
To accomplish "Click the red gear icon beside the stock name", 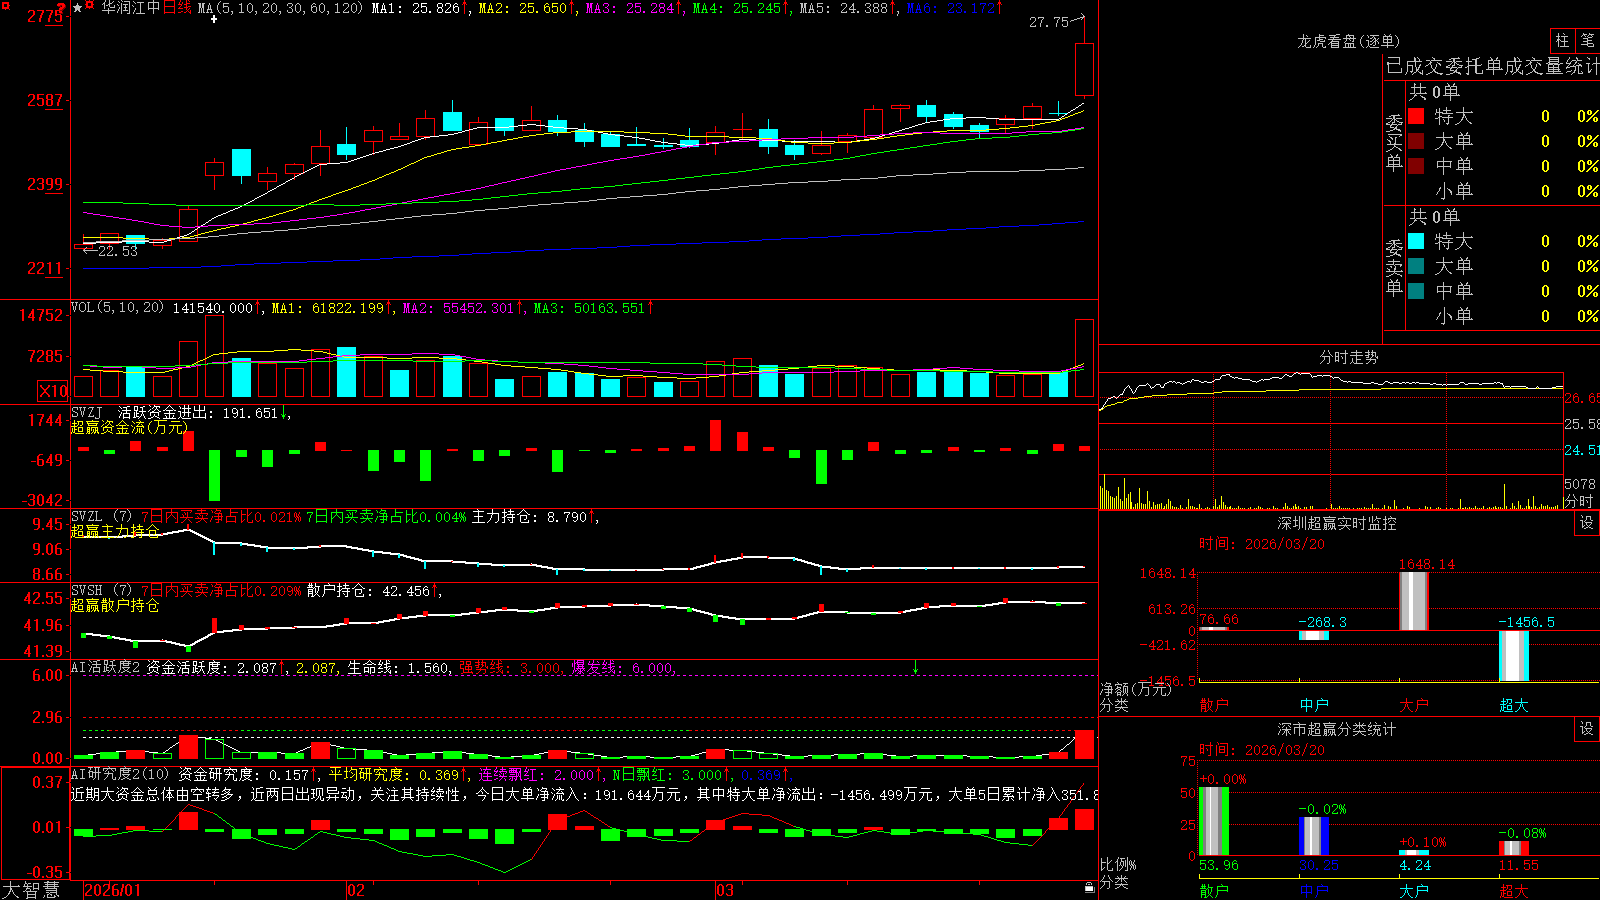I will click(x=90, y=6).
